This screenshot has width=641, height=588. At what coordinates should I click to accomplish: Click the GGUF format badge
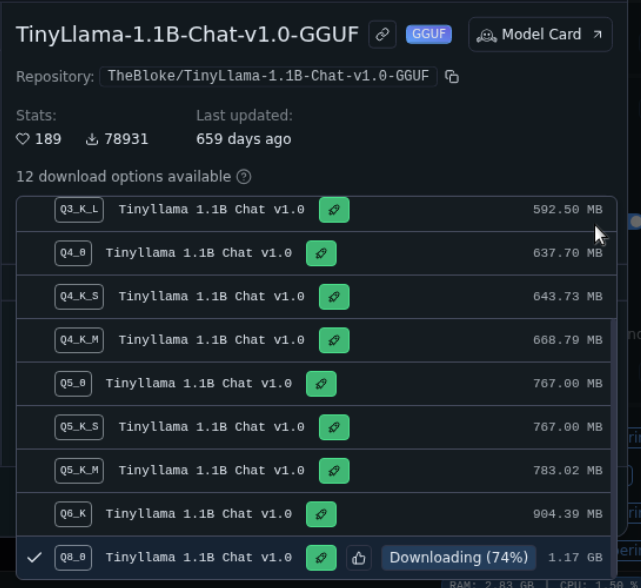(429, 35)
